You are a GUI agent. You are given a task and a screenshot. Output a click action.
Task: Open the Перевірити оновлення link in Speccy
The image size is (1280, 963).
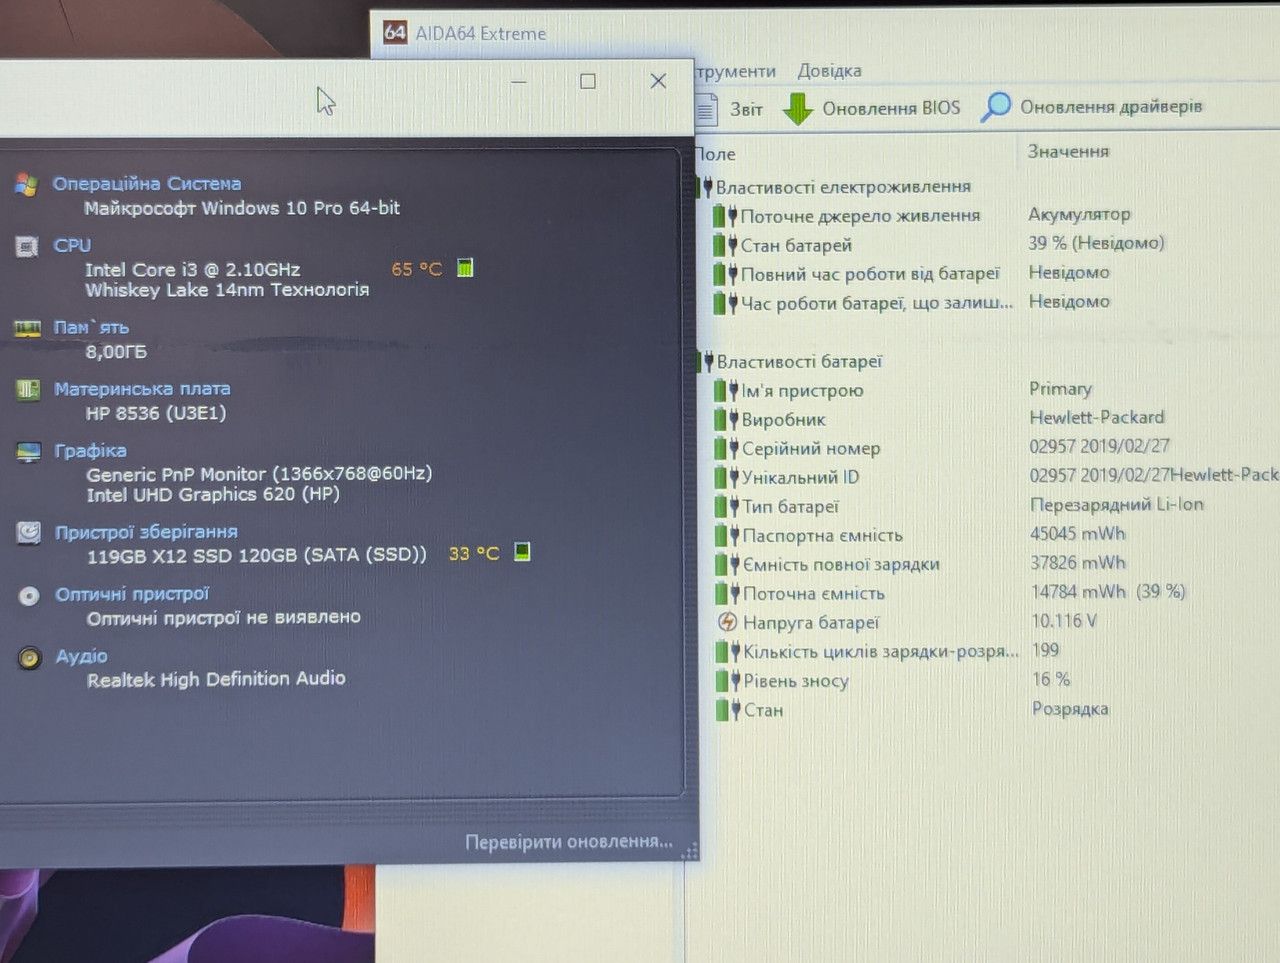(x=569, y=842)
